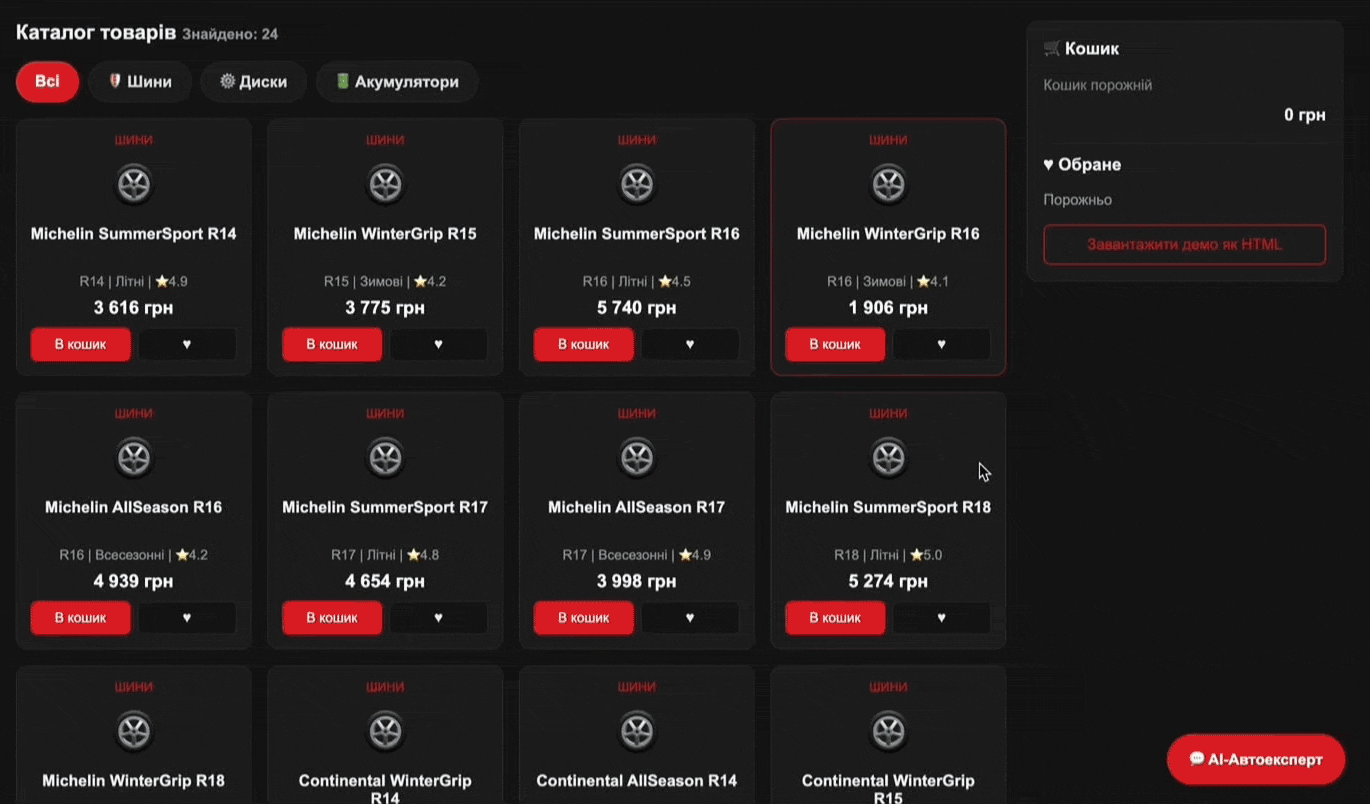The image size is (1370, 804).
Task: Click the price 1 906 грн
Action: (888, 308)
